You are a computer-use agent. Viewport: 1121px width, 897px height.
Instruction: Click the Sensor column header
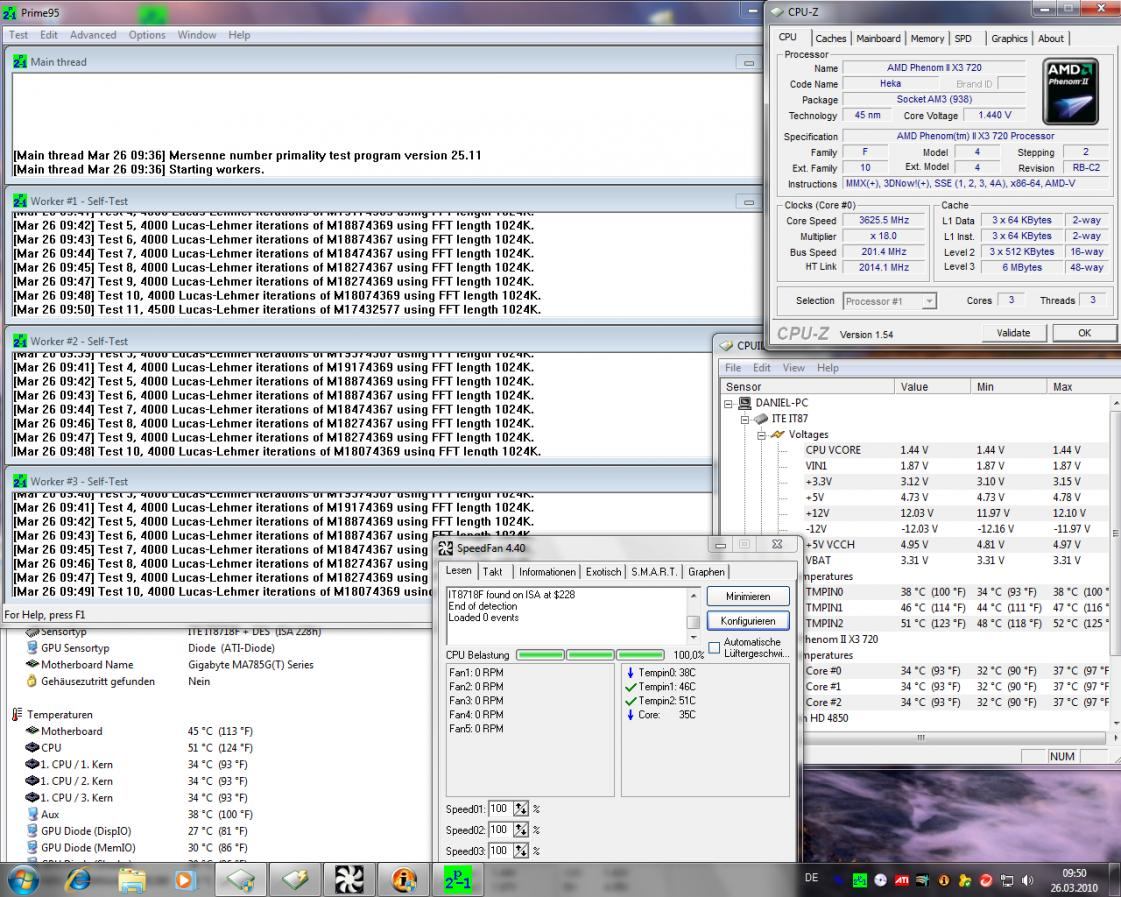807,387
